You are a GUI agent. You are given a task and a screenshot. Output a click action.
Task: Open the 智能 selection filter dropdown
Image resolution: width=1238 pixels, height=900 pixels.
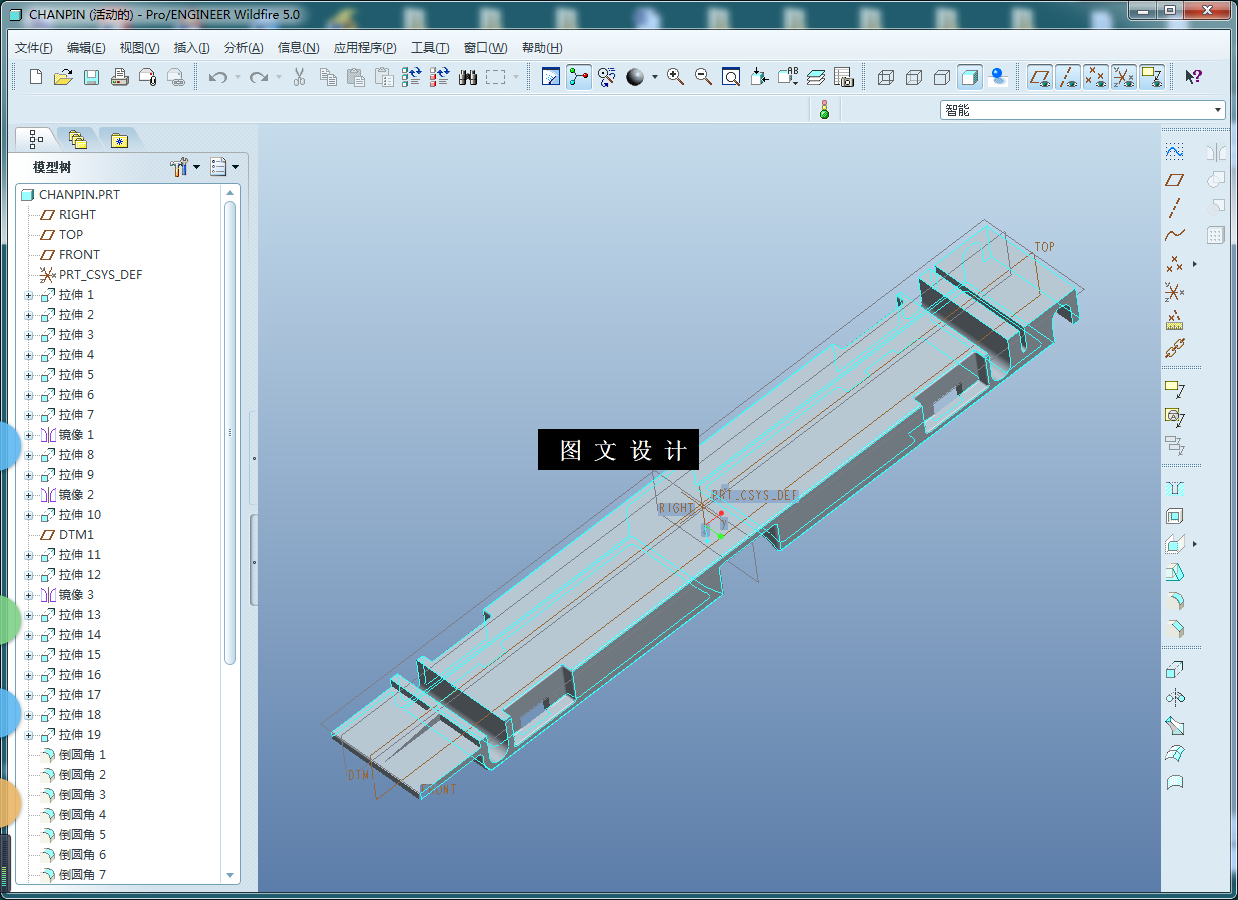click(1217, 110)
